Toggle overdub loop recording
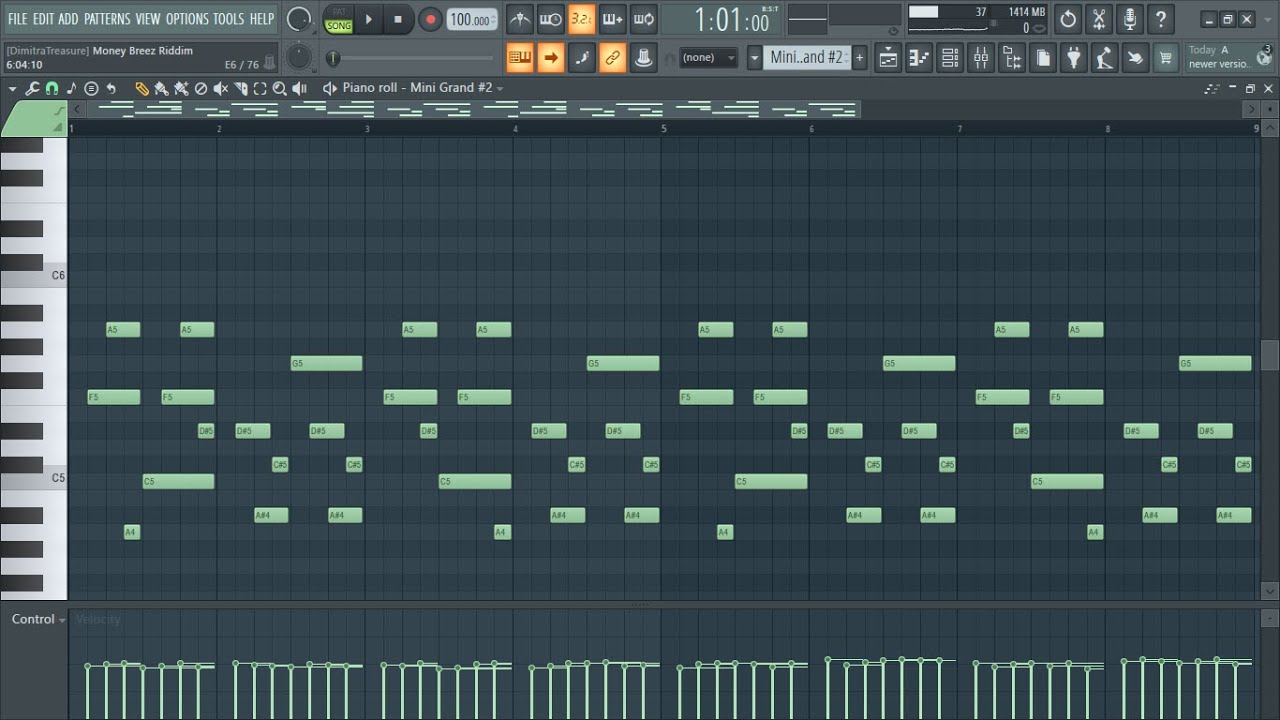The image size is (1280, 720). point(613,19)
